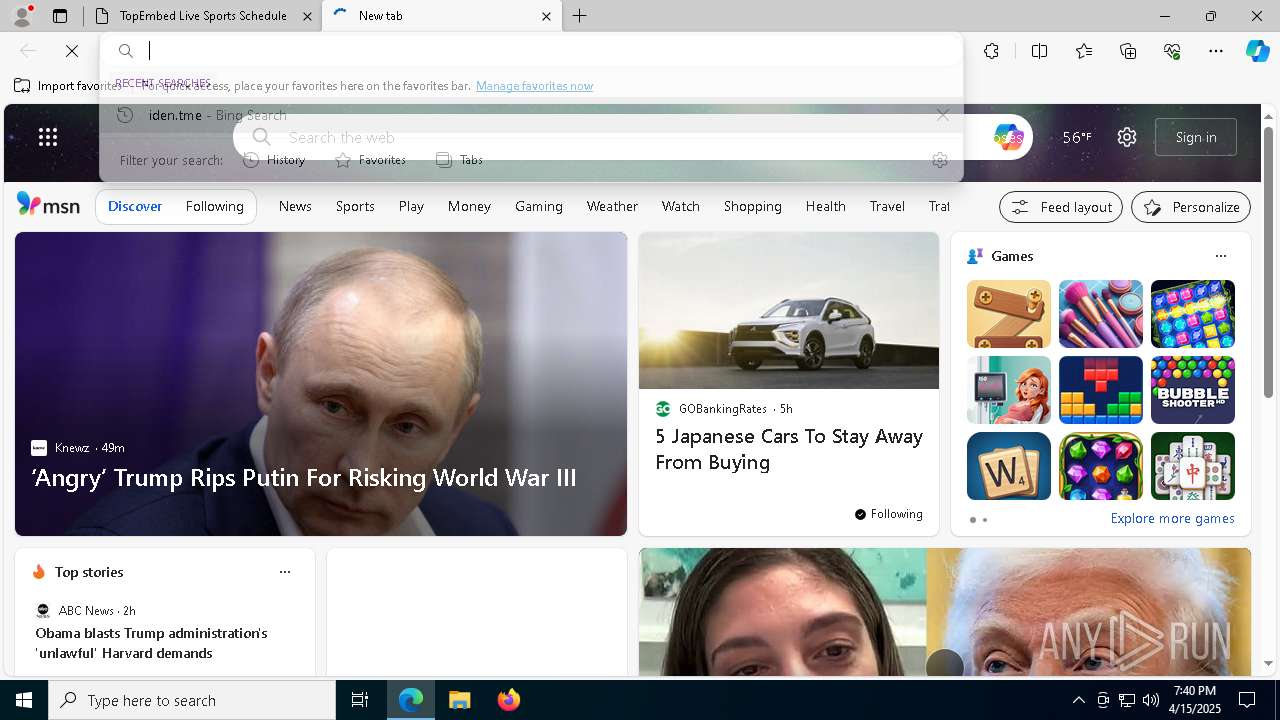View the 56°F weather widget
Image resolution: width=1280 pixels, height=720 pixels.
click(x=1077, y=137)
